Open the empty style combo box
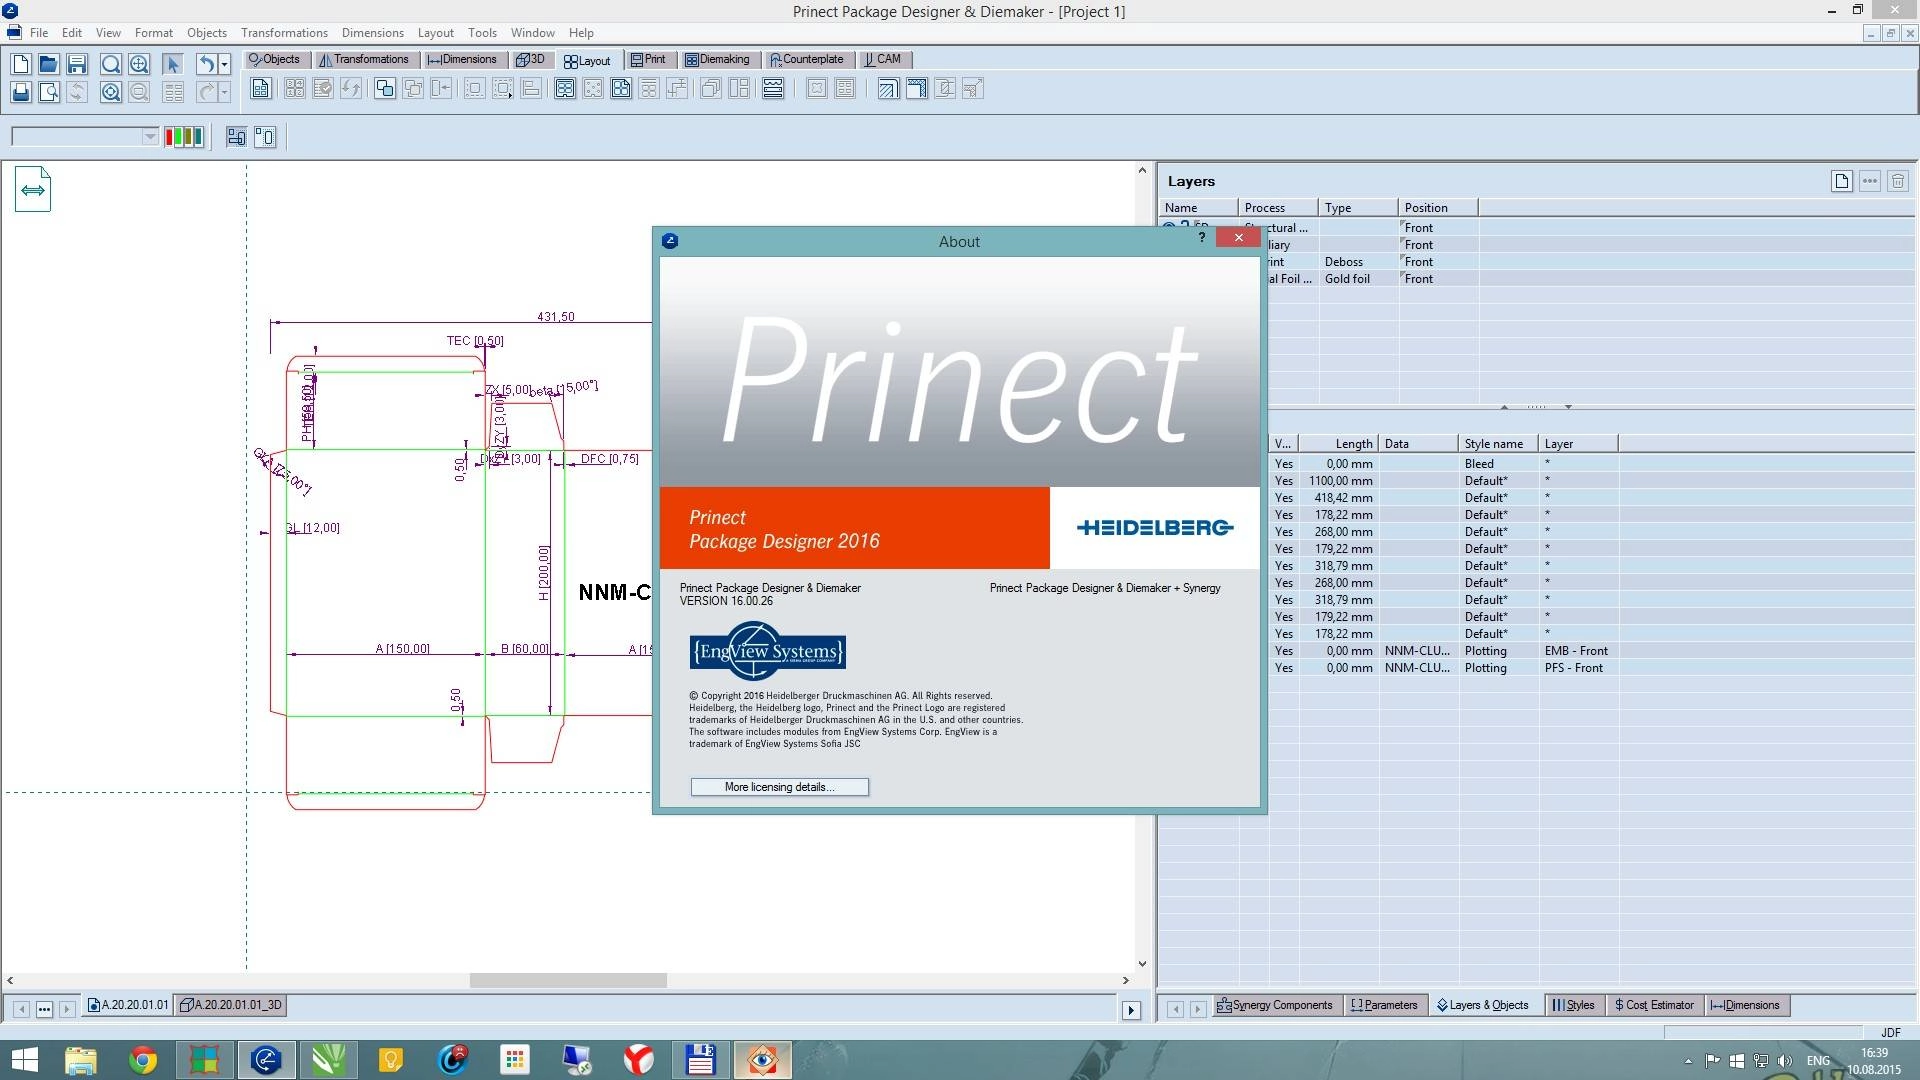1920x1080 pixels. [85, 137]
